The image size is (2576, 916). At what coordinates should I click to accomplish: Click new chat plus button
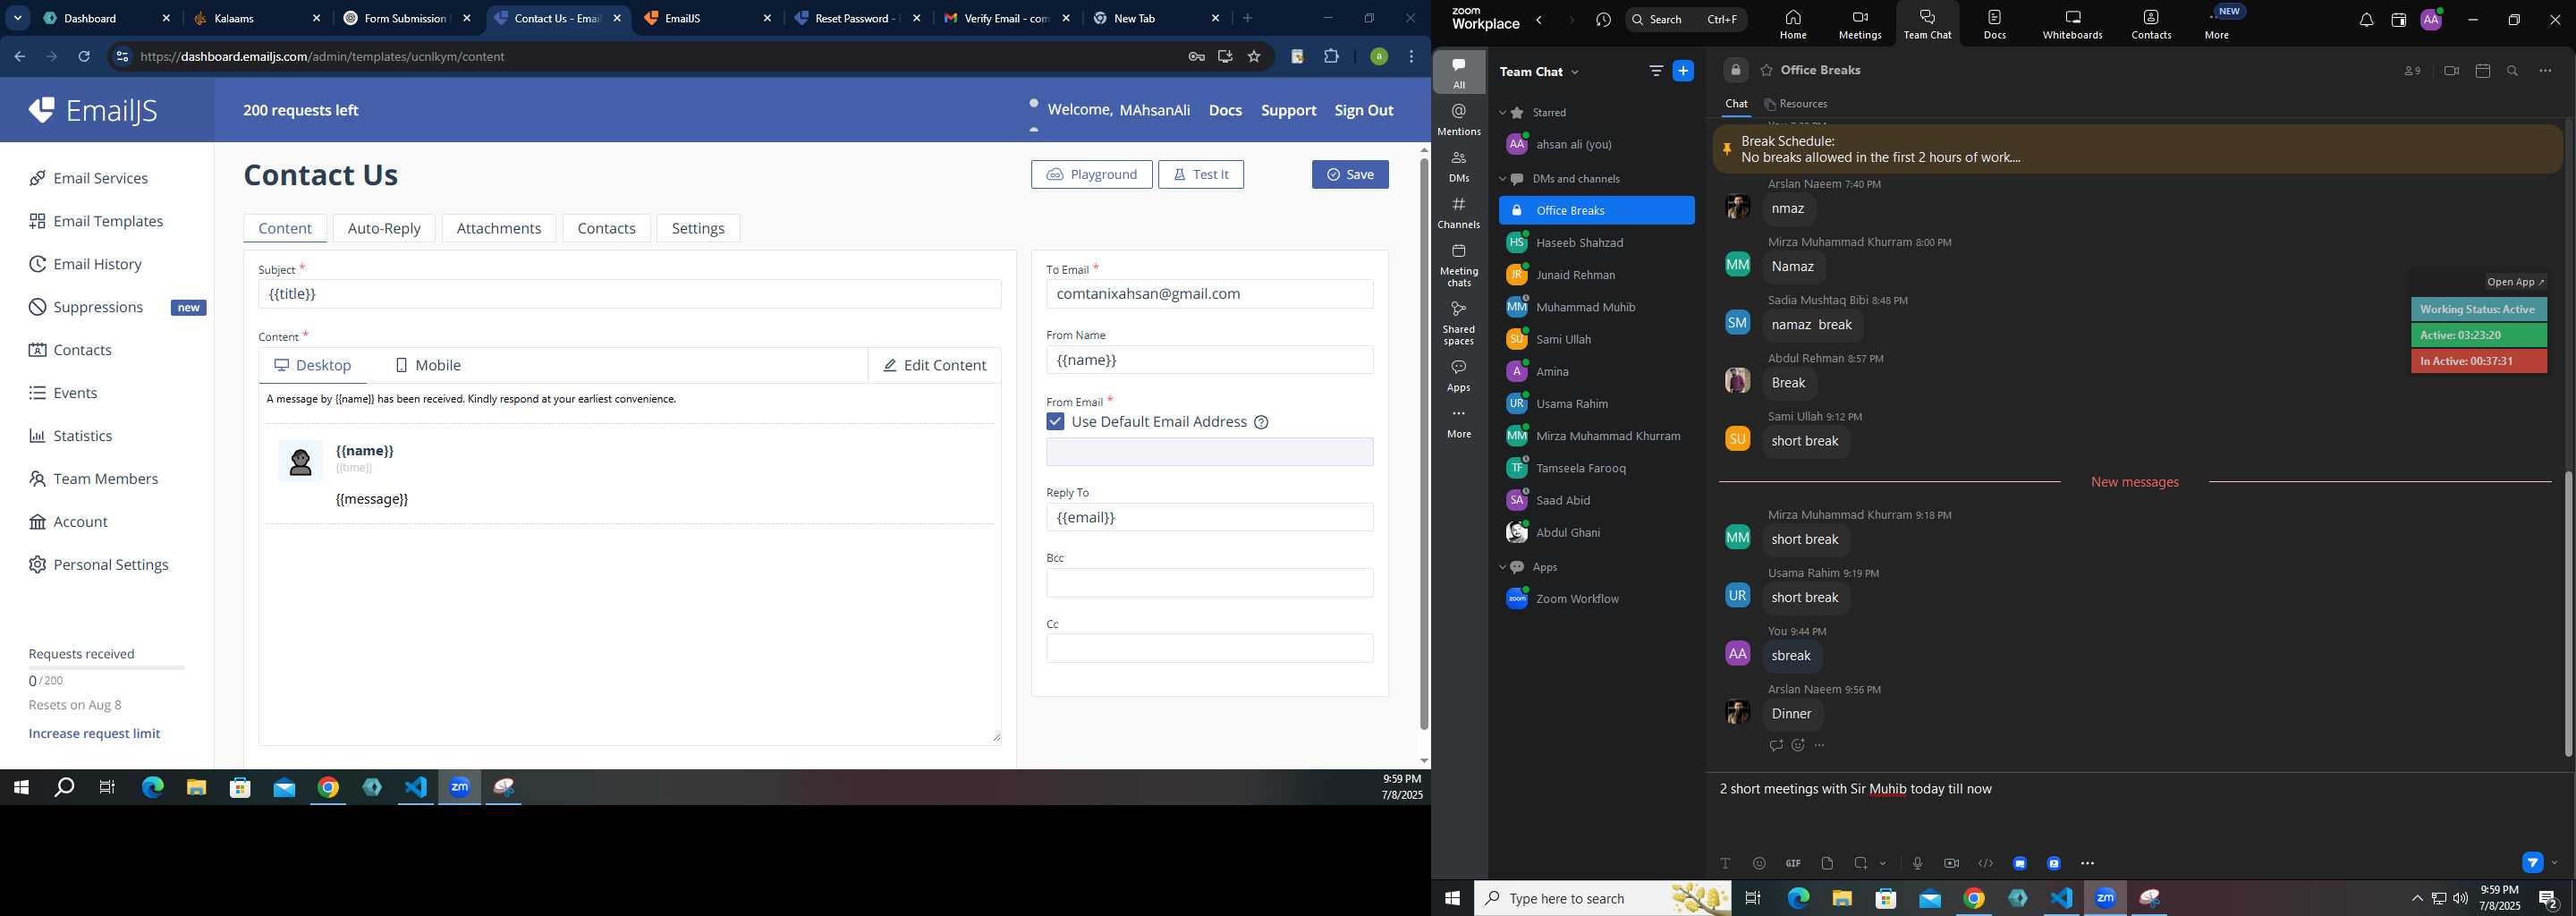pos(1683,71)
